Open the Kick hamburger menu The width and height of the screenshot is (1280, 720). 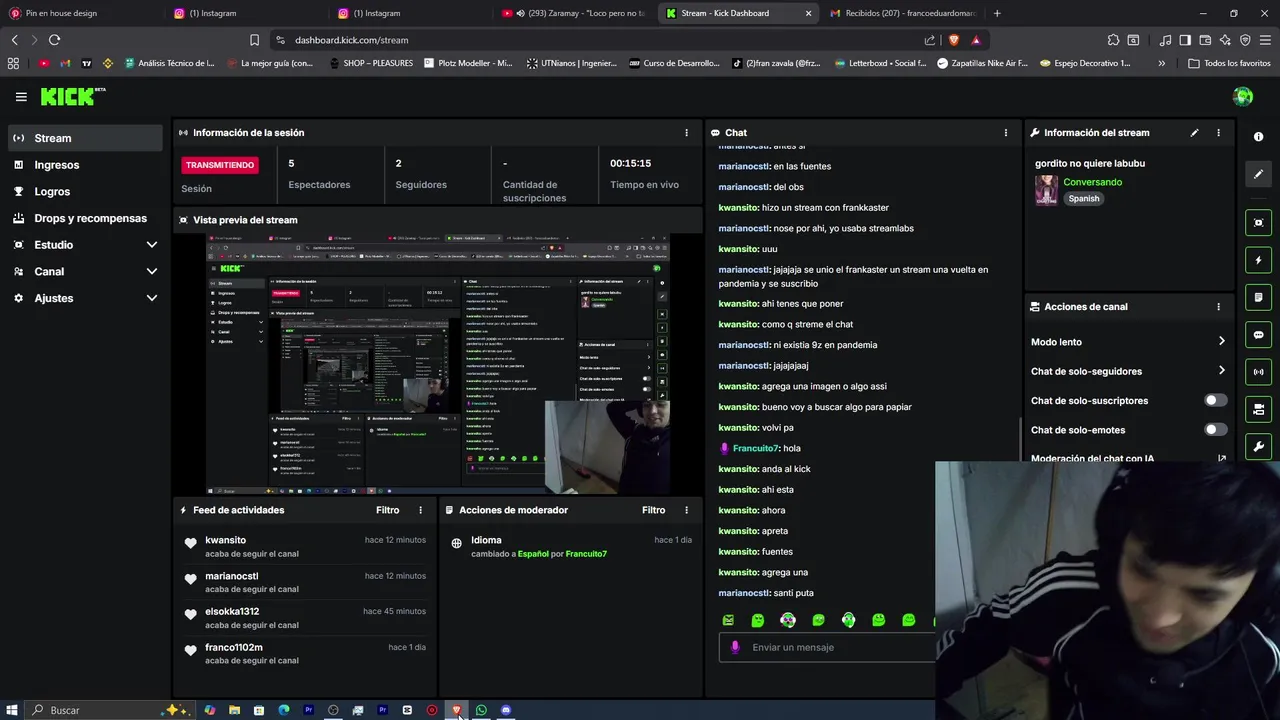tap(21, 97)
